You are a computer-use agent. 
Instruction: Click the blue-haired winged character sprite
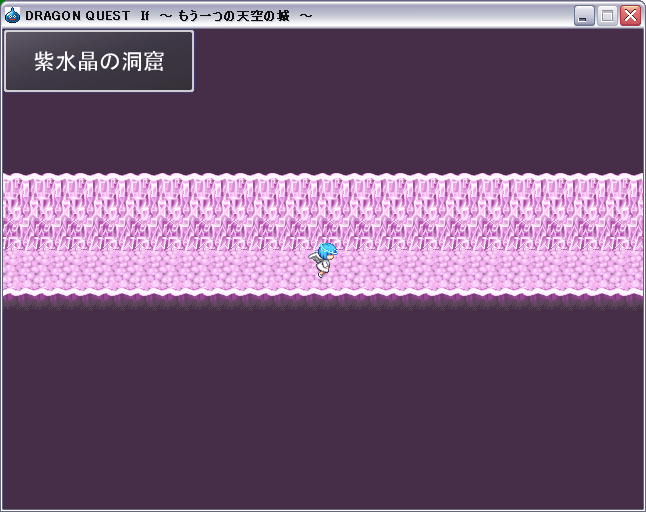point(323,260)
